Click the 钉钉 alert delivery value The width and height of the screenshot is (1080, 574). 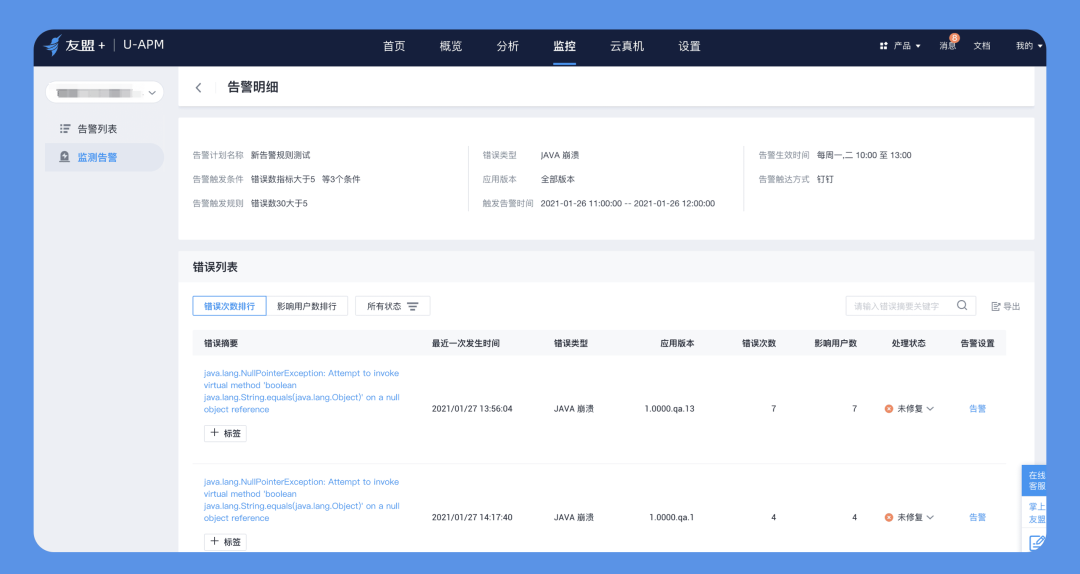pos(825,179)
